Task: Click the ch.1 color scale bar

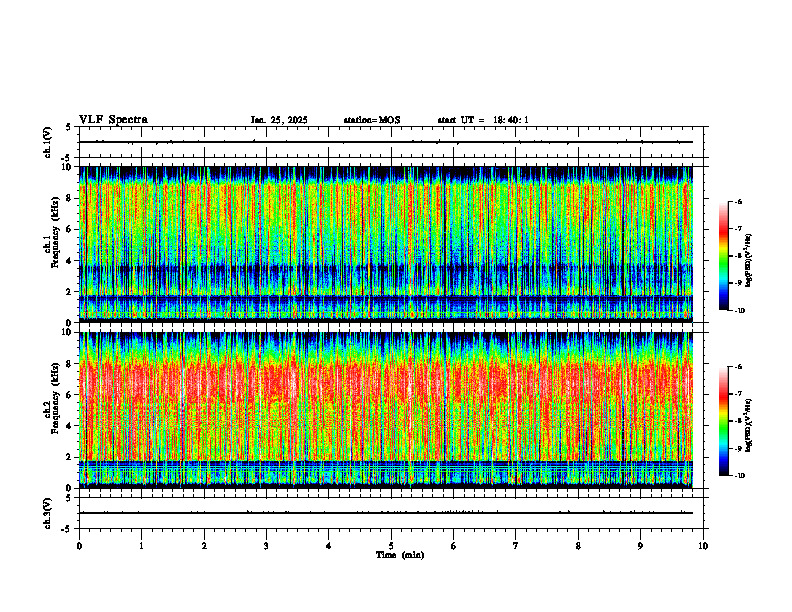Action: tap(724, 256)
